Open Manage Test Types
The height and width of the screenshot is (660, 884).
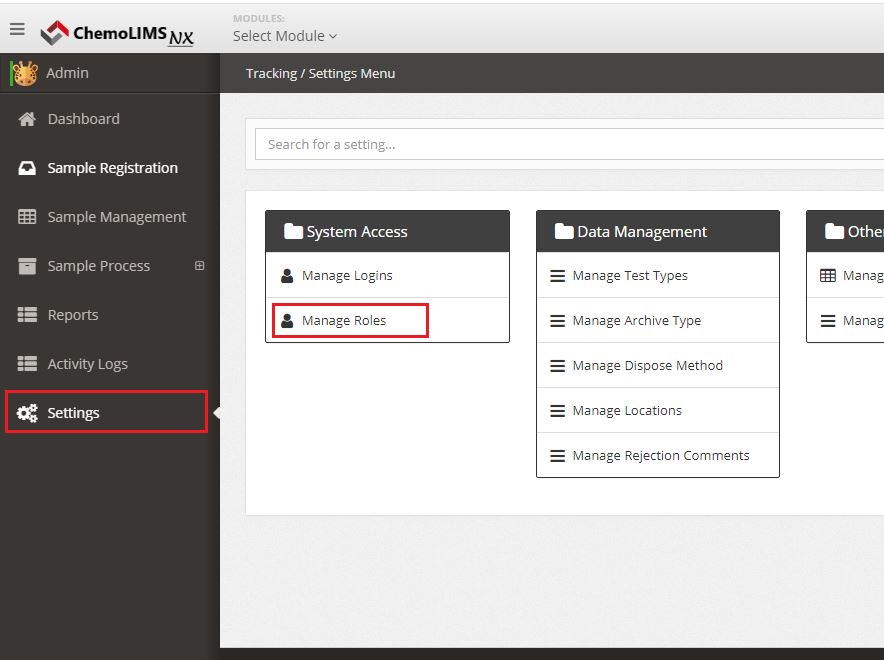coord(629,276)
